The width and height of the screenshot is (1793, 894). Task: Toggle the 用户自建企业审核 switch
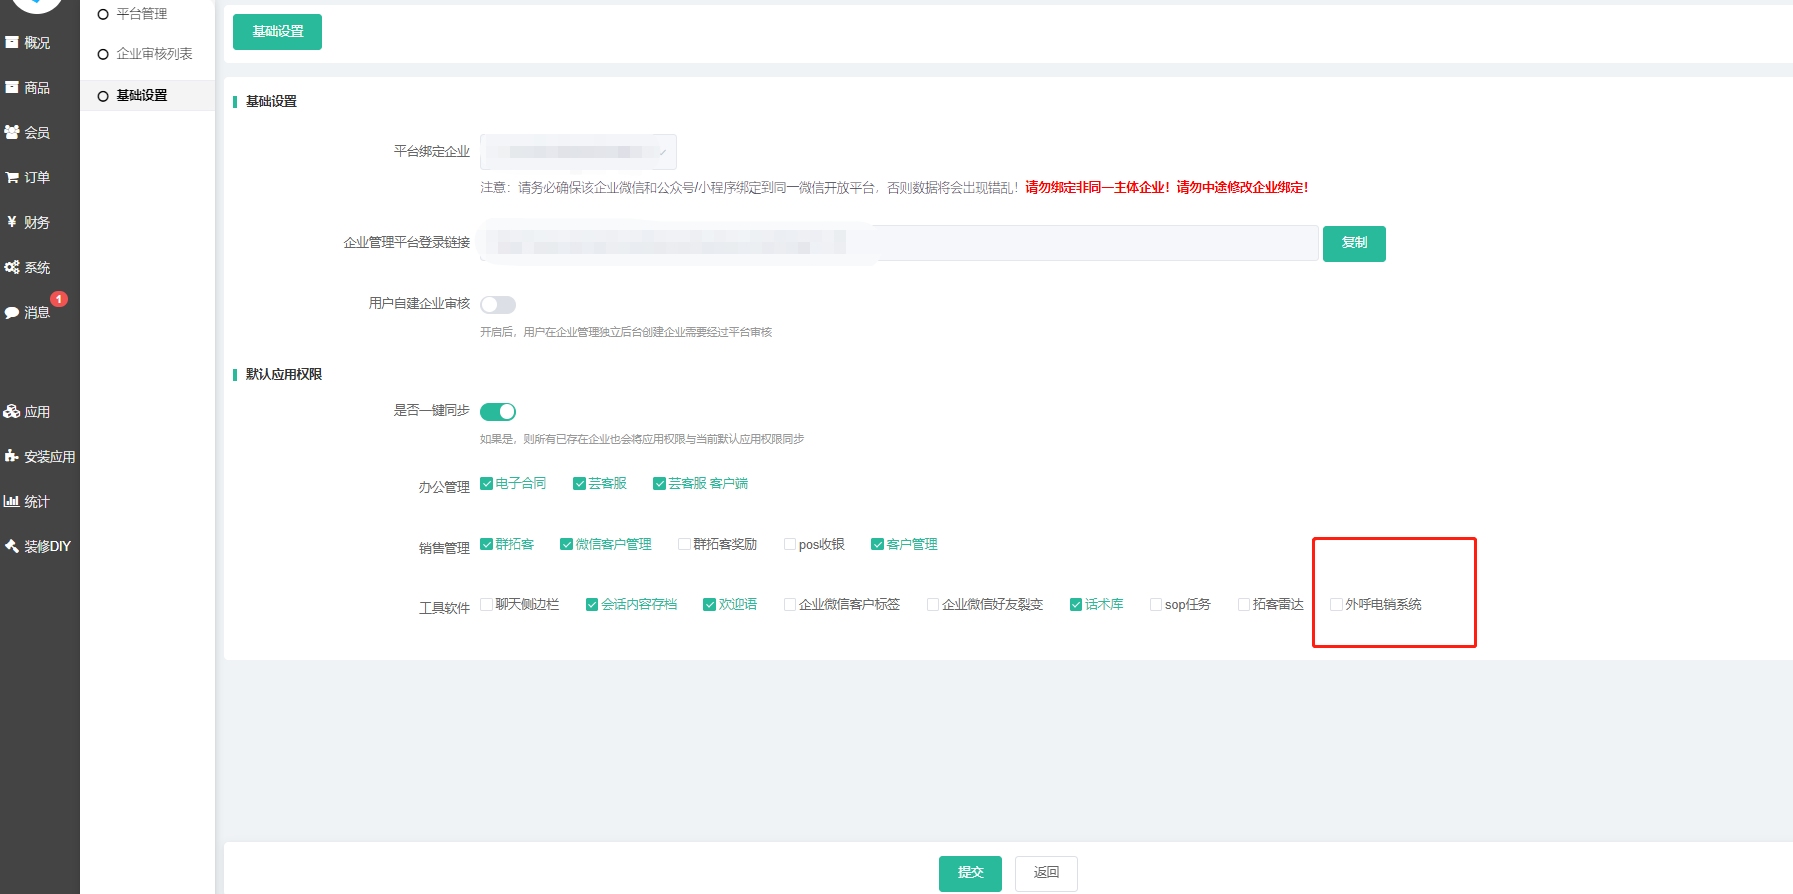(498, 305)
